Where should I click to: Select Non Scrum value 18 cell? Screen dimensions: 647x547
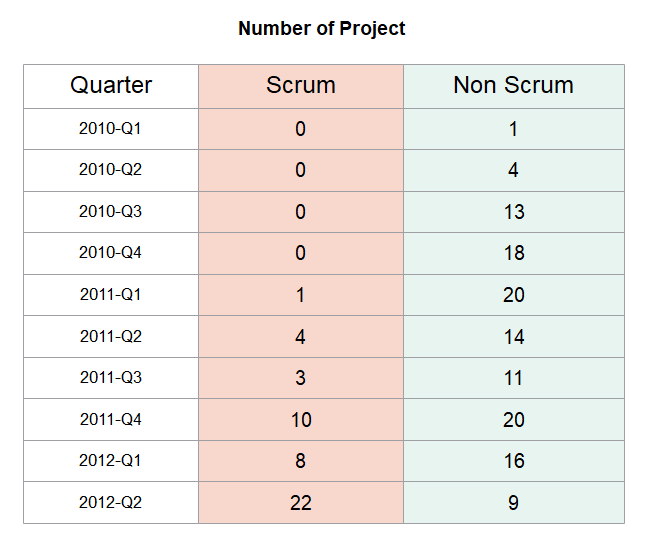tap(513, 253)
